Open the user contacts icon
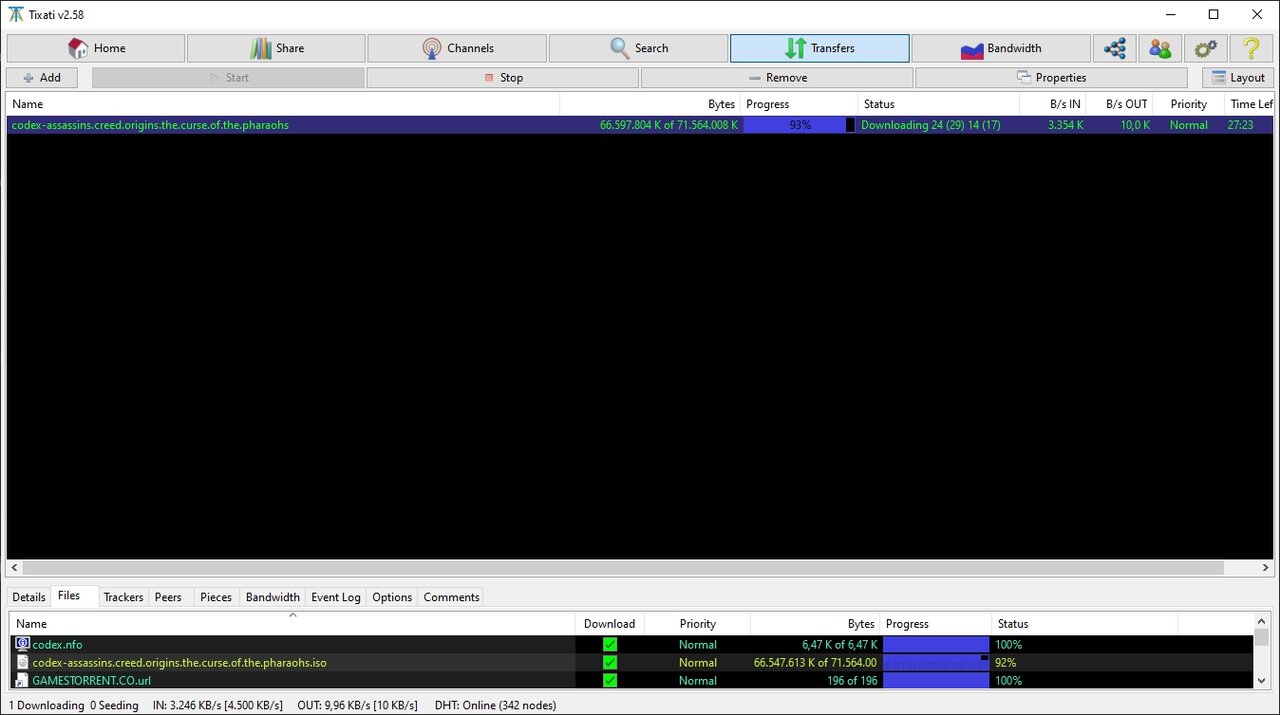This screenshot has height=715, width=1280. pyautogui.click(x=1160, y=48)
